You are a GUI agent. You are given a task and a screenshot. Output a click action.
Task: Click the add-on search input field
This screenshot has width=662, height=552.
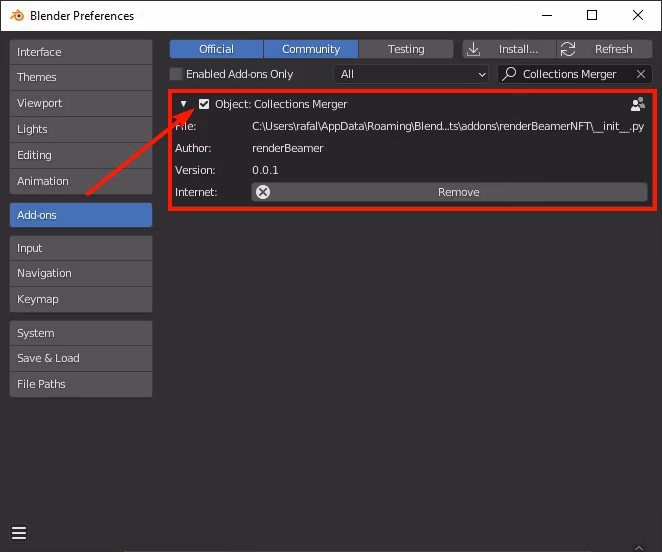[x=575, y=74]
